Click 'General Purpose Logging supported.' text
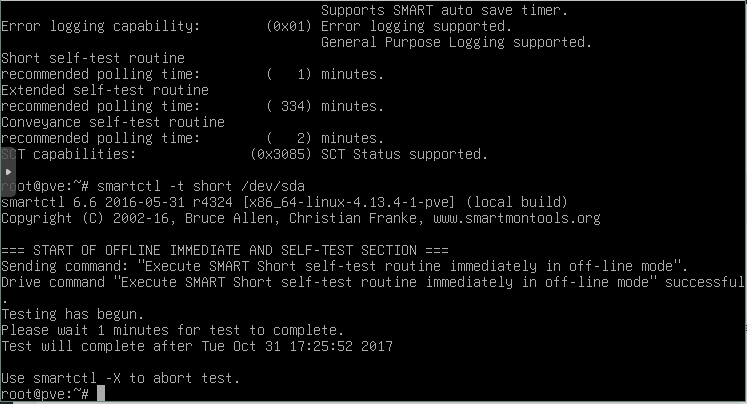The width and height of the screenshot is (747, 404). pos(456,42)
